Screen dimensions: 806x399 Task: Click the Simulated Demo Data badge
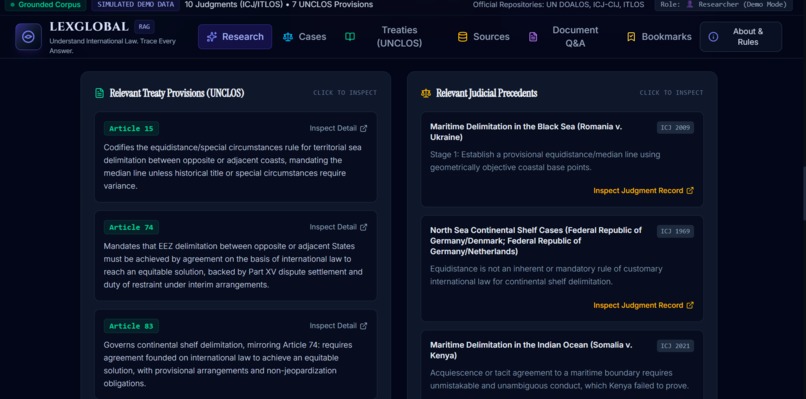pyautogui.click(x=136, y=5)
